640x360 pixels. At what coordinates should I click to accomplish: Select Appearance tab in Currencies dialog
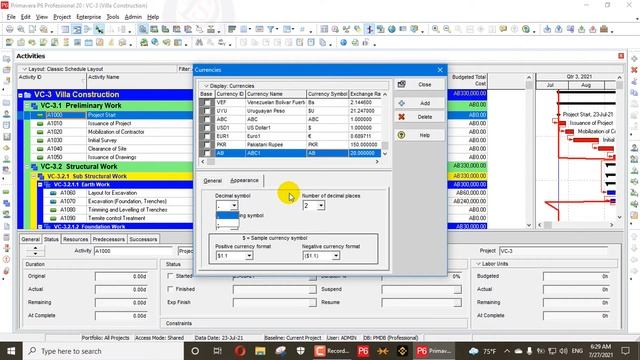click(244, 180)
